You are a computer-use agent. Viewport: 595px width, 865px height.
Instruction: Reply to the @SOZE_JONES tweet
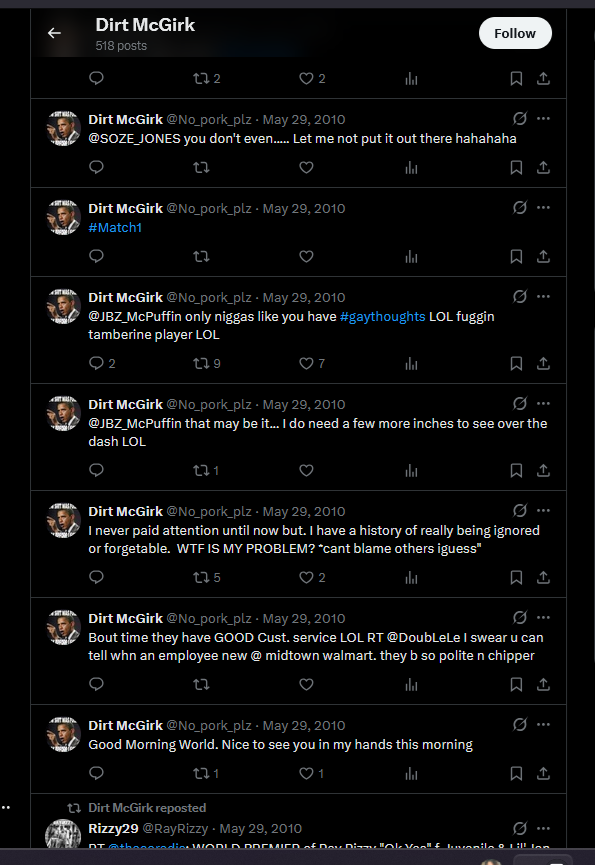97,167
